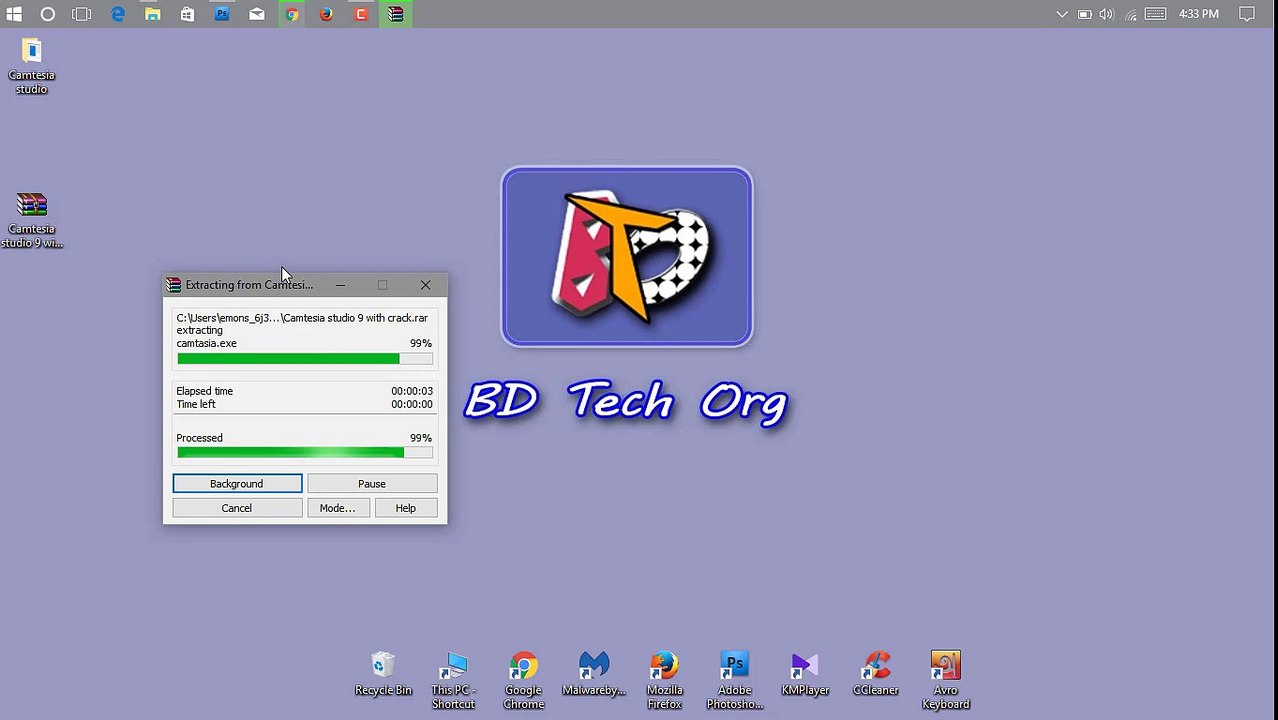Image resolution: width=1278 pixels, height=720 pixels.
Task: Click the Background button
Action: click(x=237, y=484)
